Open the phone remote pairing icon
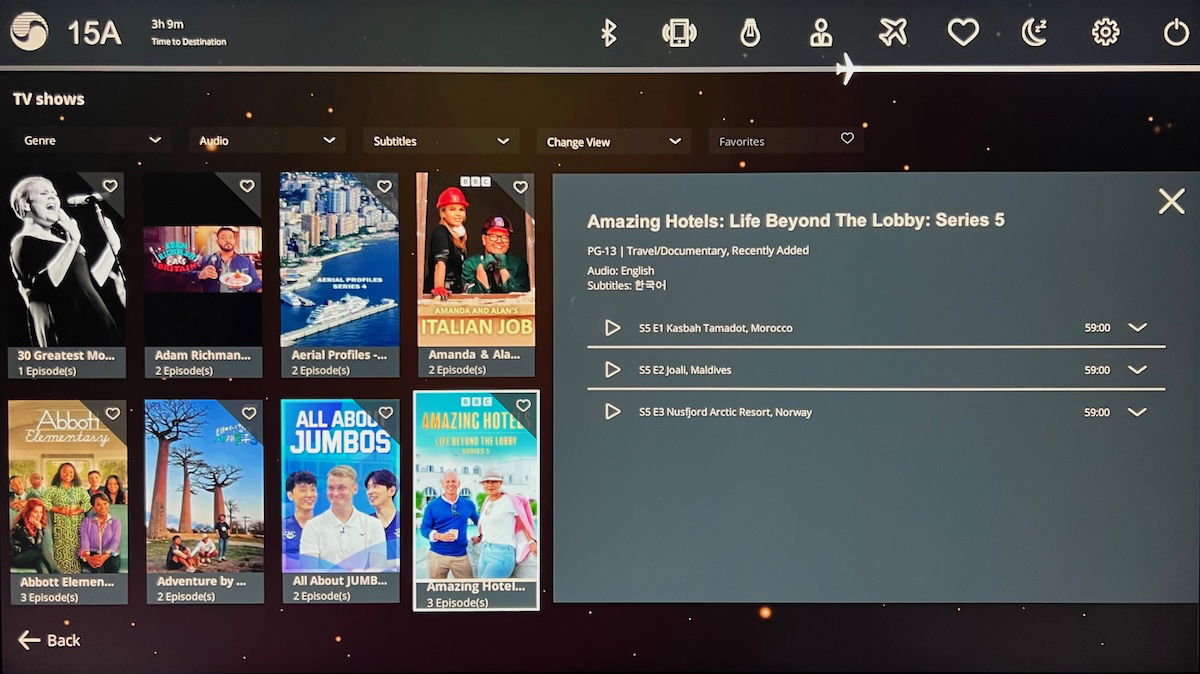Image resolution: width=1200 pixels, height=674 pixels. coord(679,33)
